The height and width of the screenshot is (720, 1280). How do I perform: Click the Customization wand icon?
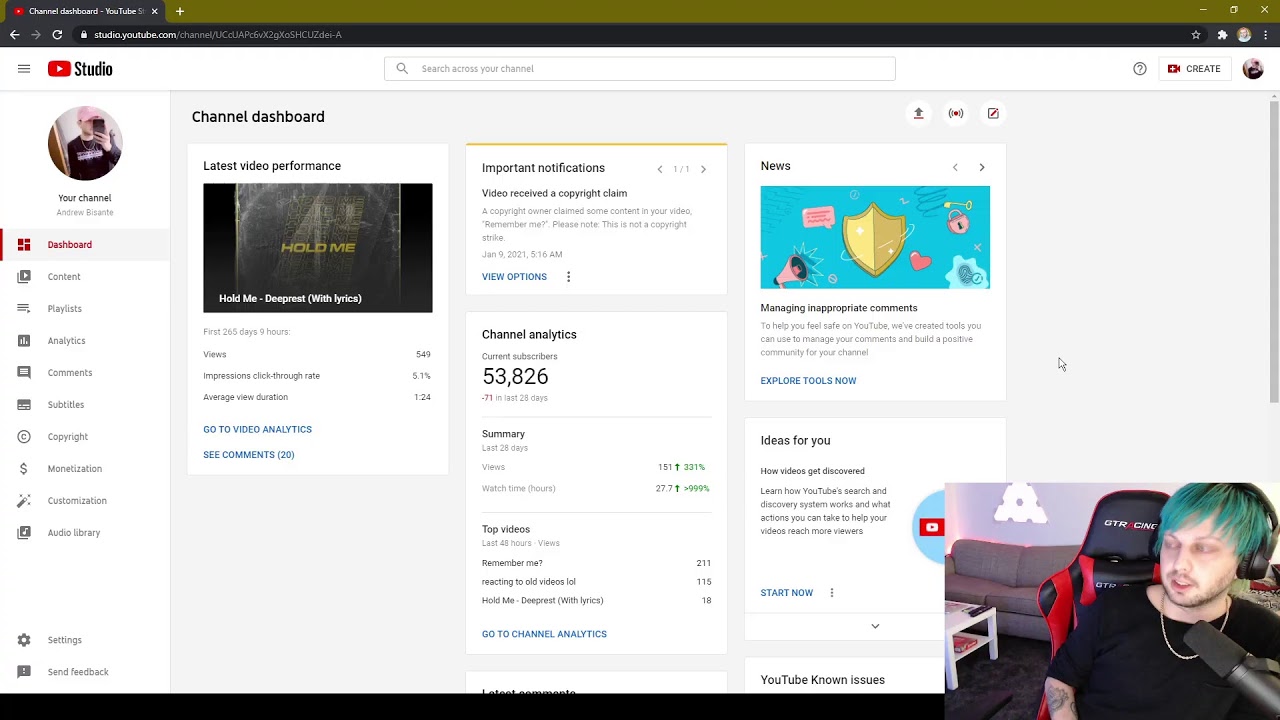pyautogui.click(x=24, y=501)
